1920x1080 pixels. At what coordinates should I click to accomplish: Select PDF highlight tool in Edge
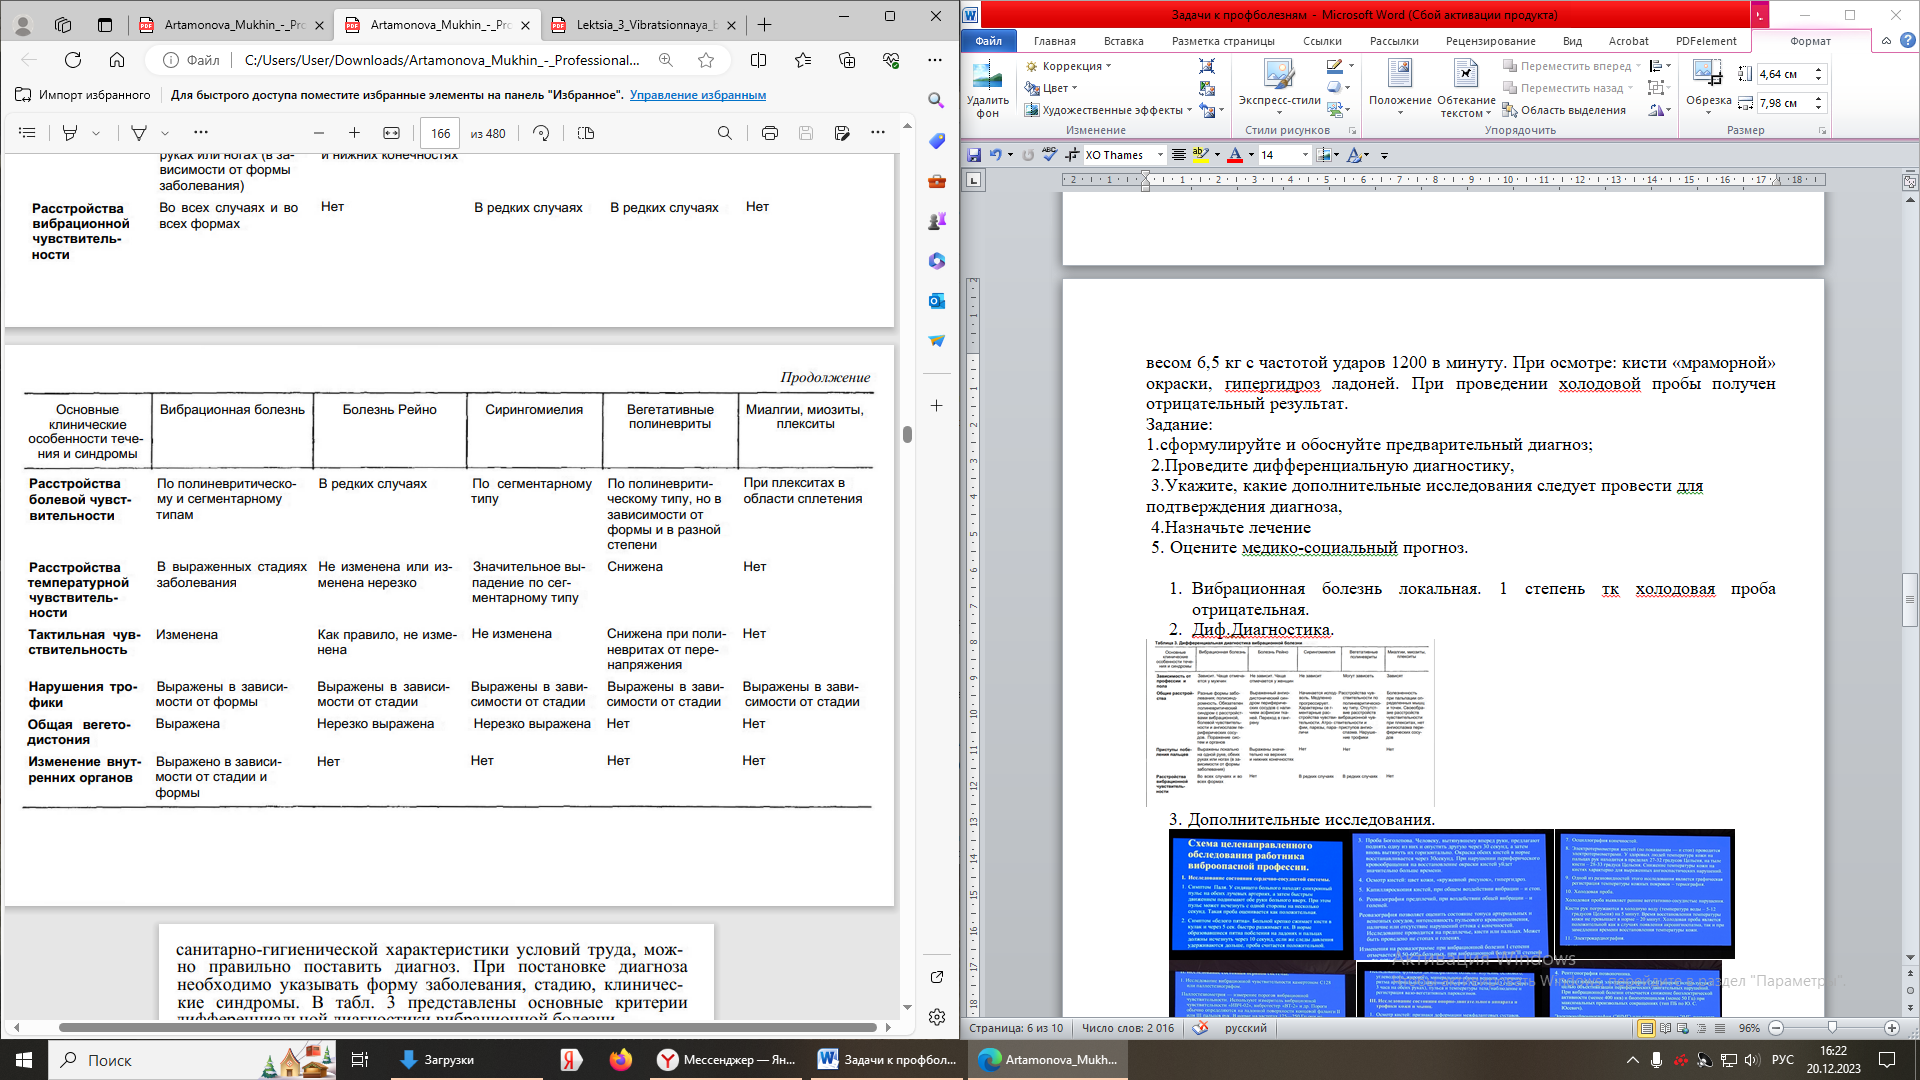click(70, 133)
